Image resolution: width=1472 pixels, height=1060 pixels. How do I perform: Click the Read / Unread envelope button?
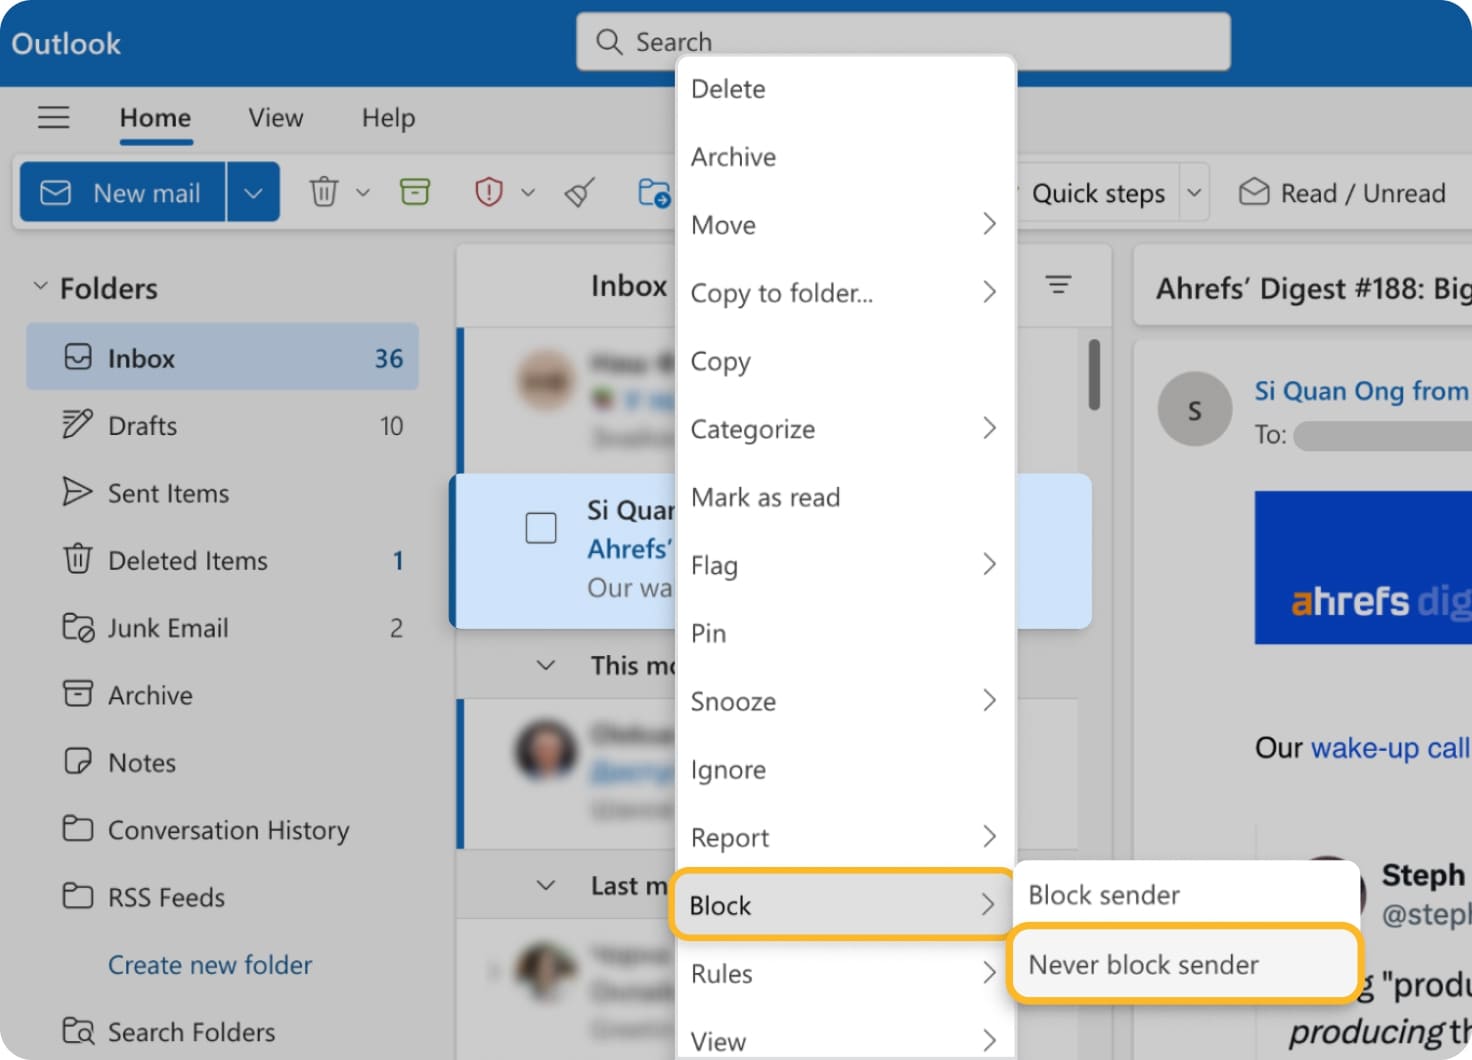click(1342, 192)
